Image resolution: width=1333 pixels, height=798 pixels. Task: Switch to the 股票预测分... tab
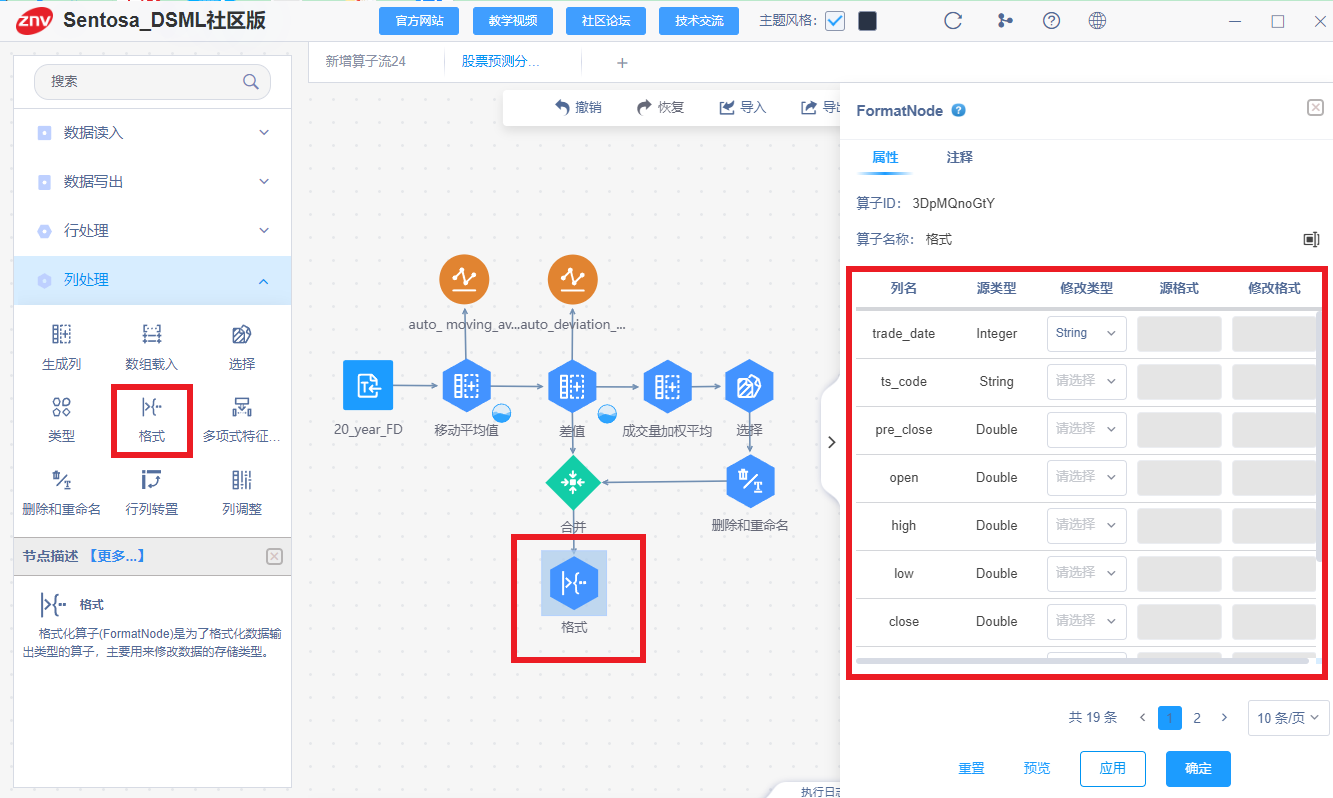tap(500, 62)
